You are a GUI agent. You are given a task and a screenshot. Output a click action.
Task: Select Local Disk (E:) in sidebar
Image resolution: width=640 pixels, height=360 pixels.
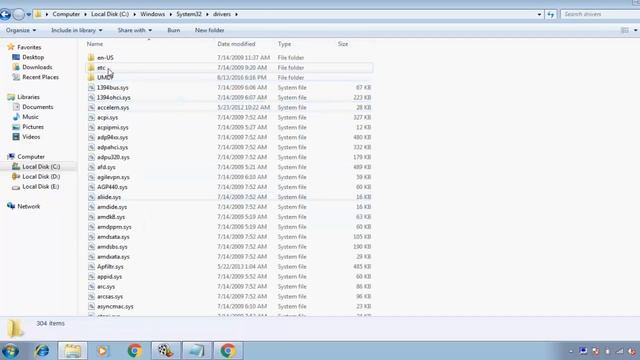click(40, 187)
